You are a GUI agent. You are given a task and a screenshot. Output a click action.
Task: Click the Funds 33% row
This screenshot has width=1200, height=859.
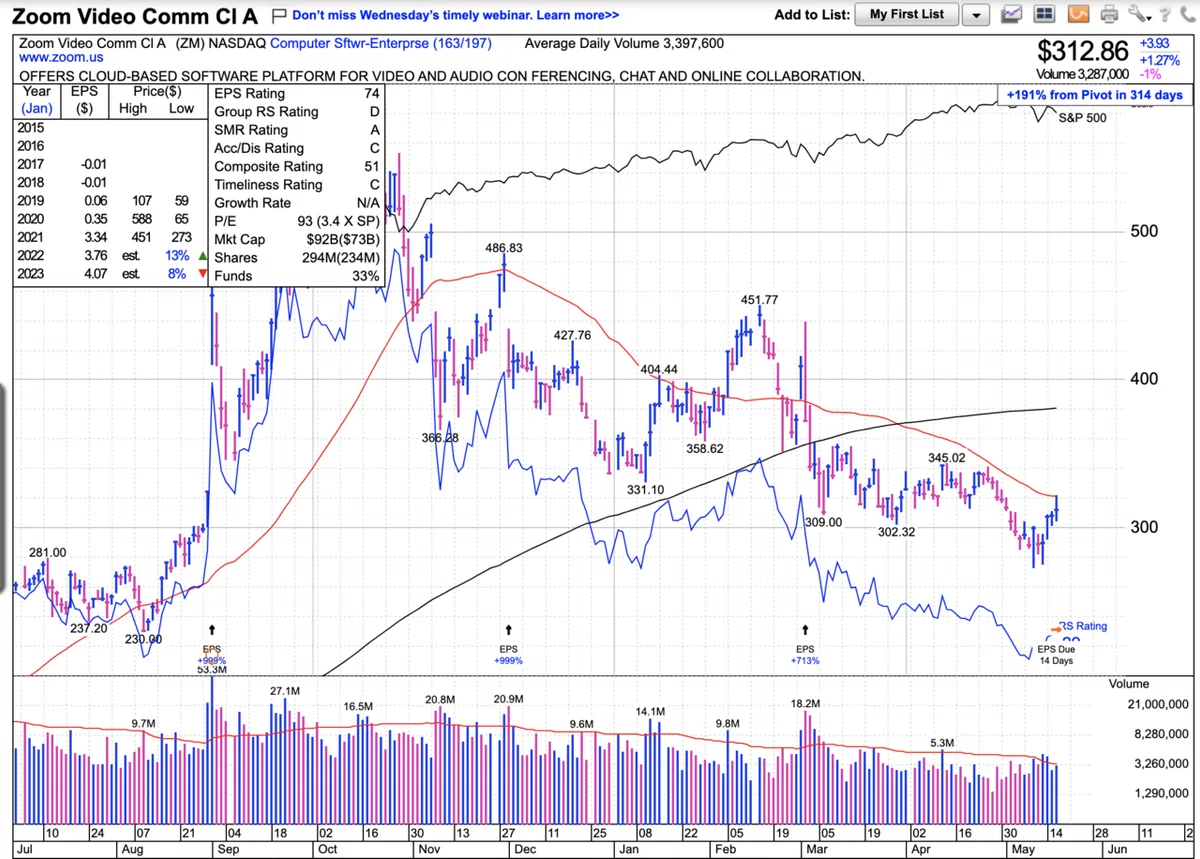click(x=297, y=276)
